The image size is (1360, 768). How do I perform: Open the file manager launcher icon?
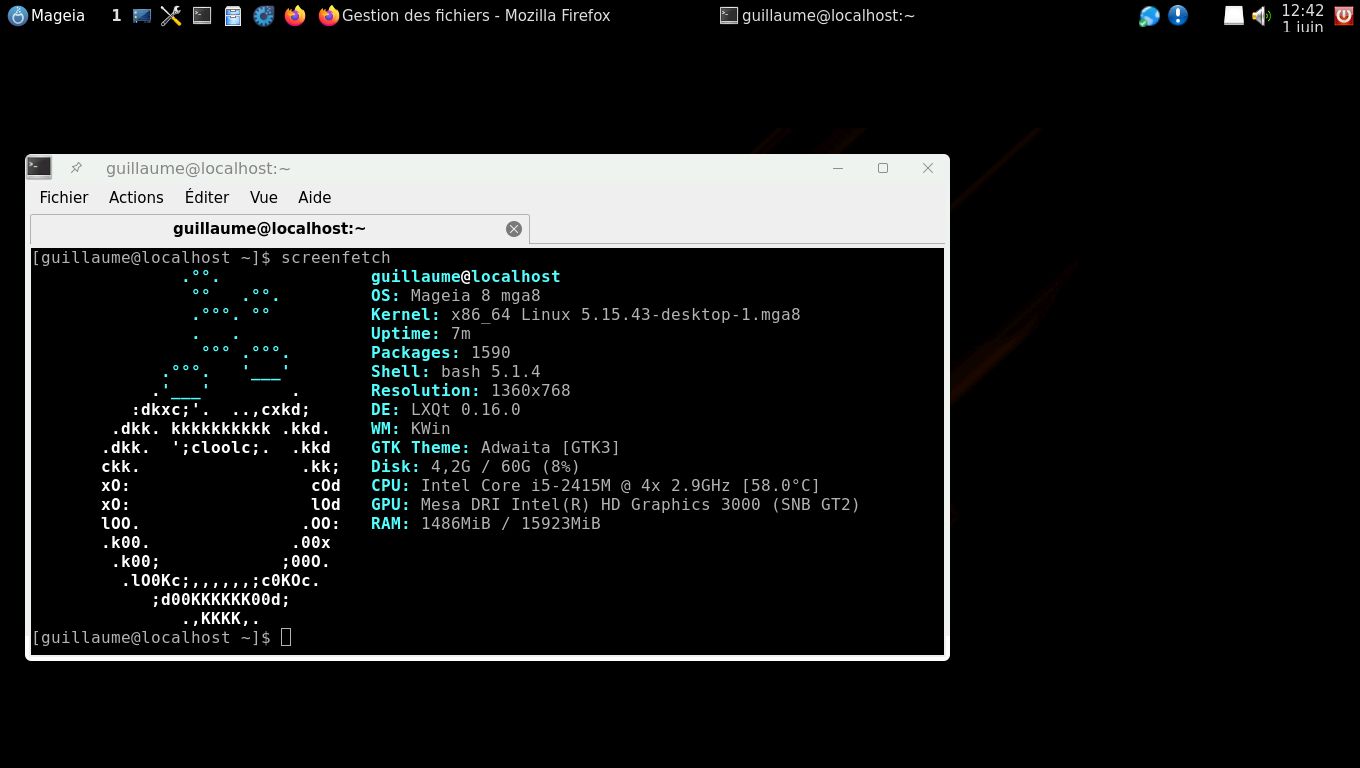(233, 15)
